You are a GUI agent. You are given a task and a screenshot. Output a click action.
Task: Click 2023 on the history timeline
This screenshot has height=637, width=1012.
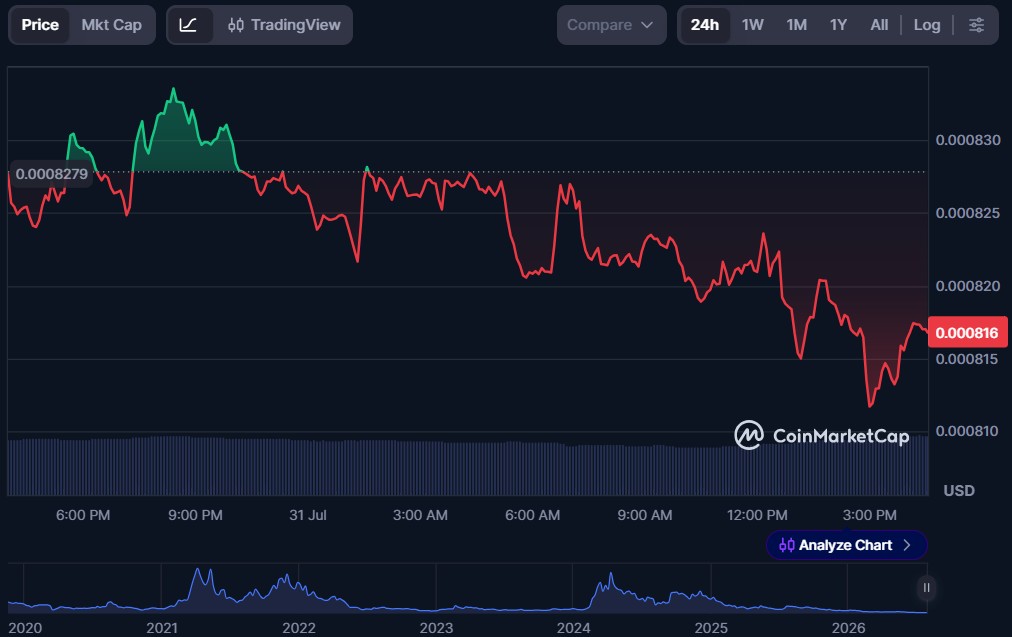click(x=436, y=628)
